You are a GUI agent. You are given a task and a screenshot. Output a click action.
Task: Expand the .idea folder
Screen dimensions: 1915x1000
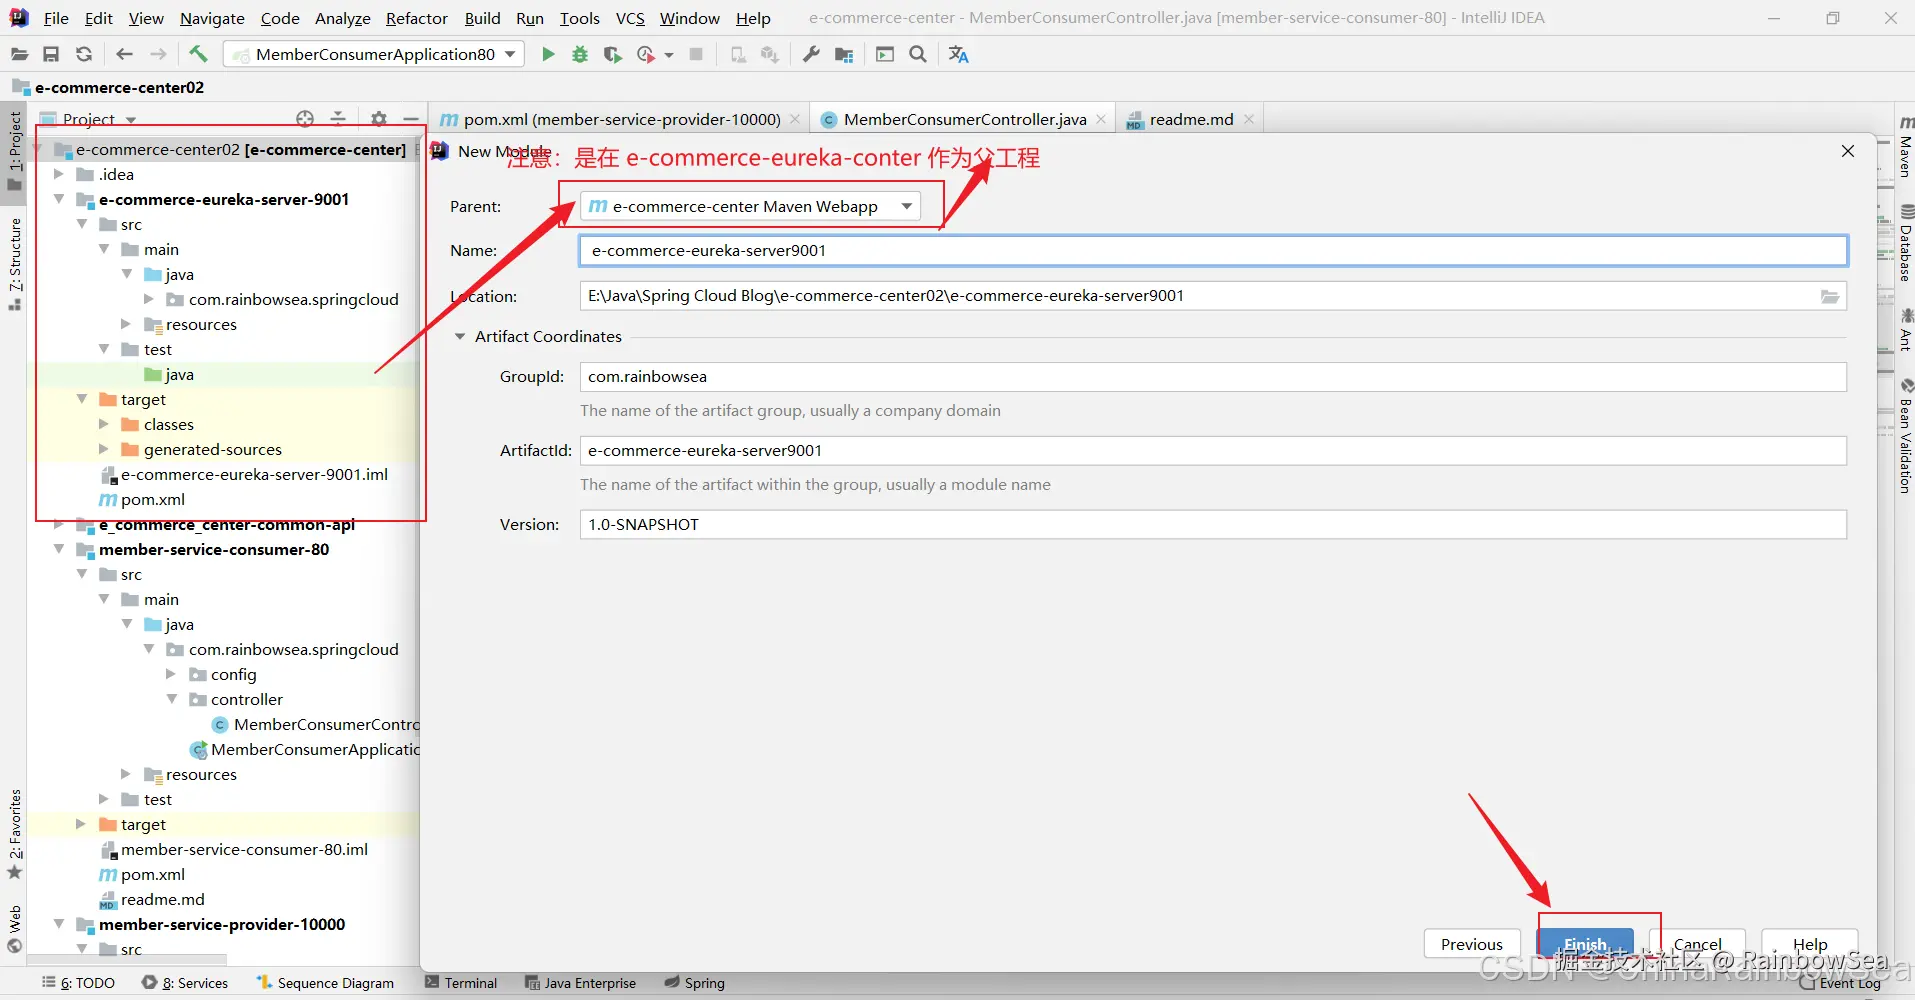tap(59, 174)
